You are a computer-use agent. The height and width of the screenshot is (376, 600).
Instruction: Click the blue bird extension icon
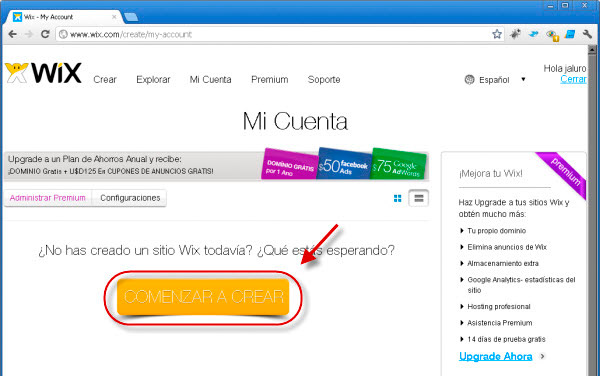pyautogui.click(x=533, y=34)
